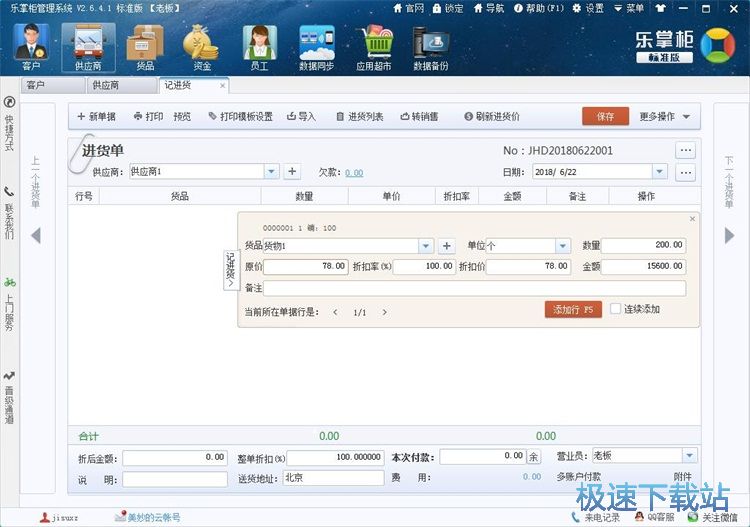The height and width of the screenshot is (527, 750).
Task: Click ellipsis button beside date field
Action: coord(685,172)
